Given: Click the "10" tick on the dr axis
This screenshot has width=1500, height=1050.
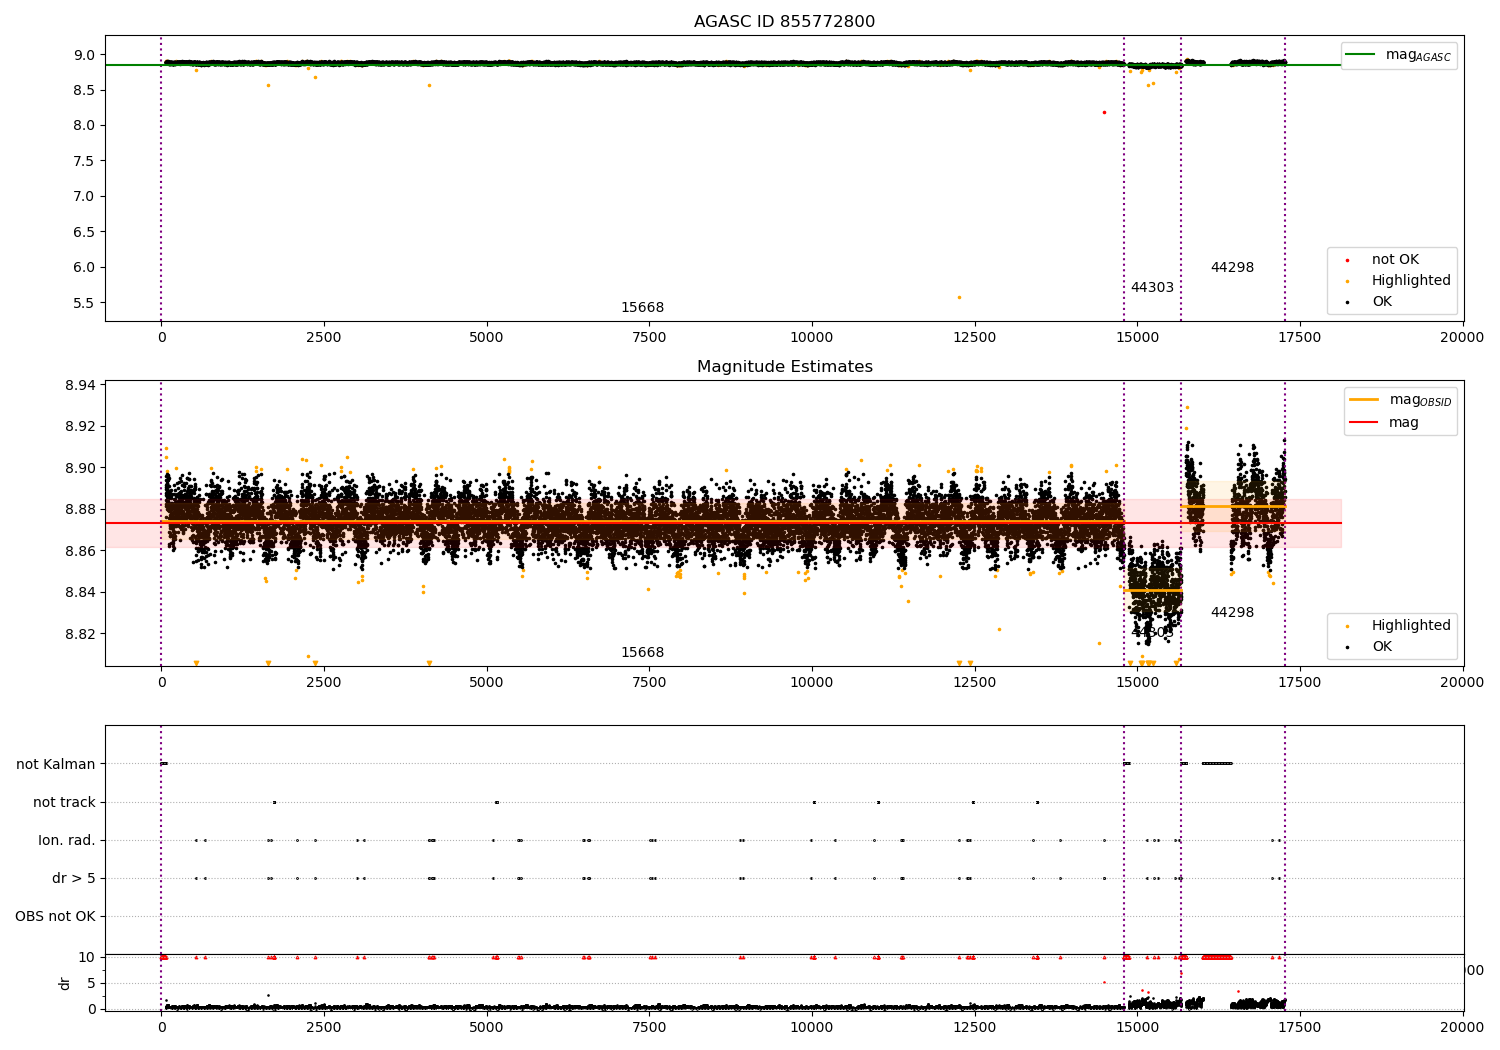Looking at the screenshot, I should coord(86,957).
